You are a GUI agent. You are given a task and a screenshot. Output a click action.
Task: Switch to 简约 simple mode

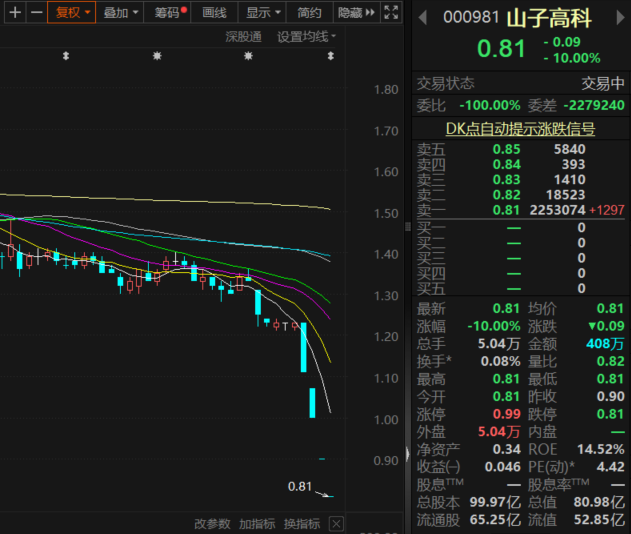pos(309,12)
